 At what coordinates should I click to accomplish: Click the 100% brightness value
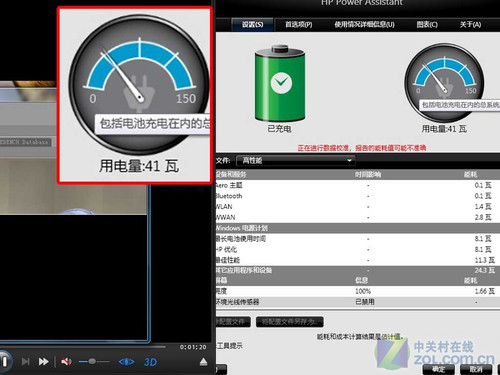click(363, 291)
